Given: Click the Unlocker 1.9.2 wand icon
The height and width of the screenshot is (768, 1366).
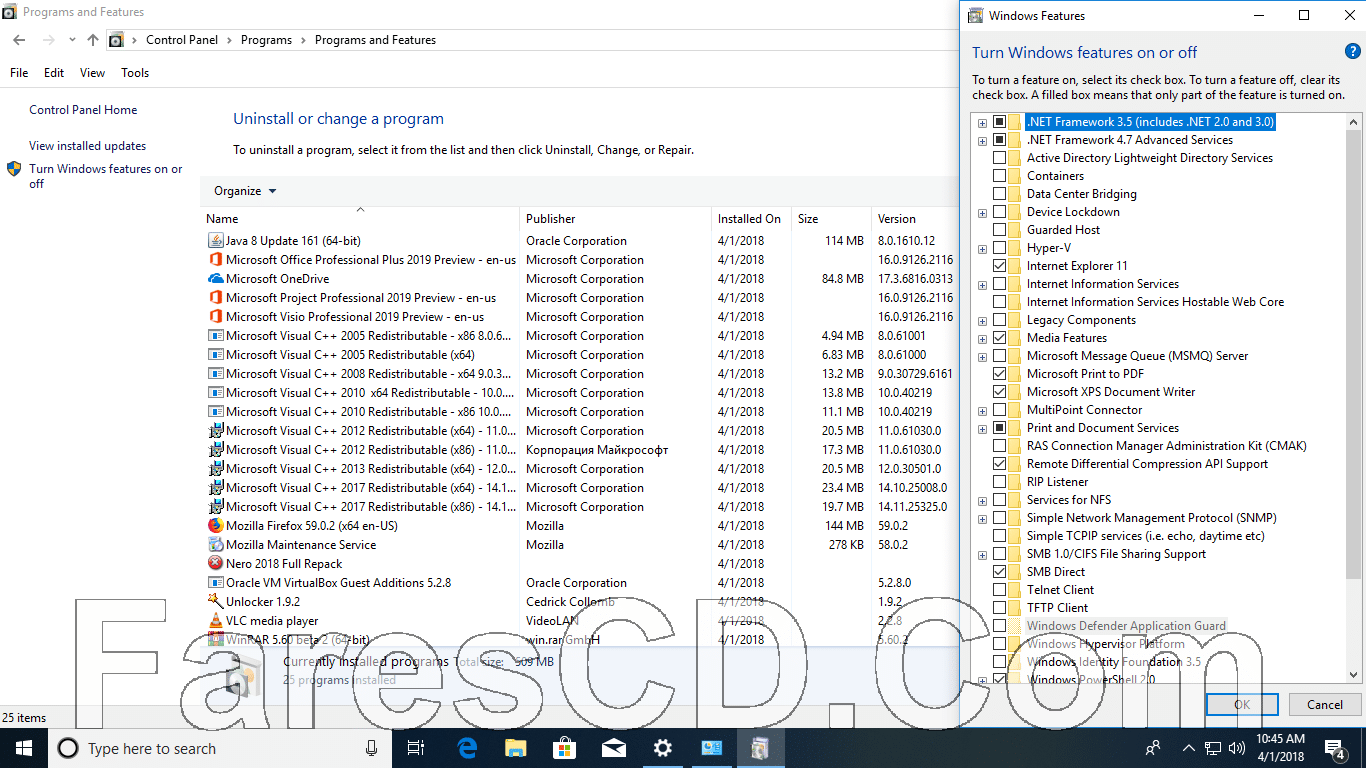Looking at the screenshot, I should (x=215, y=602).
